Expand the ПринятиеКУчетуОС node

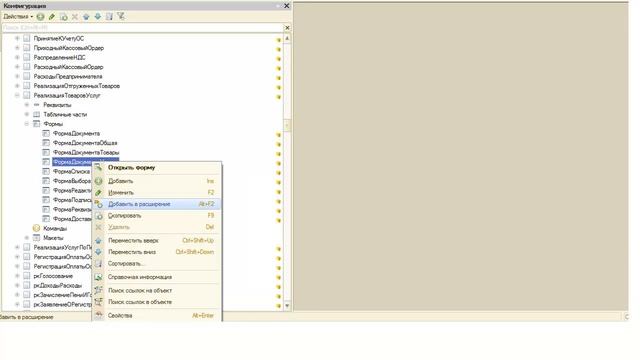coord(17,38)
